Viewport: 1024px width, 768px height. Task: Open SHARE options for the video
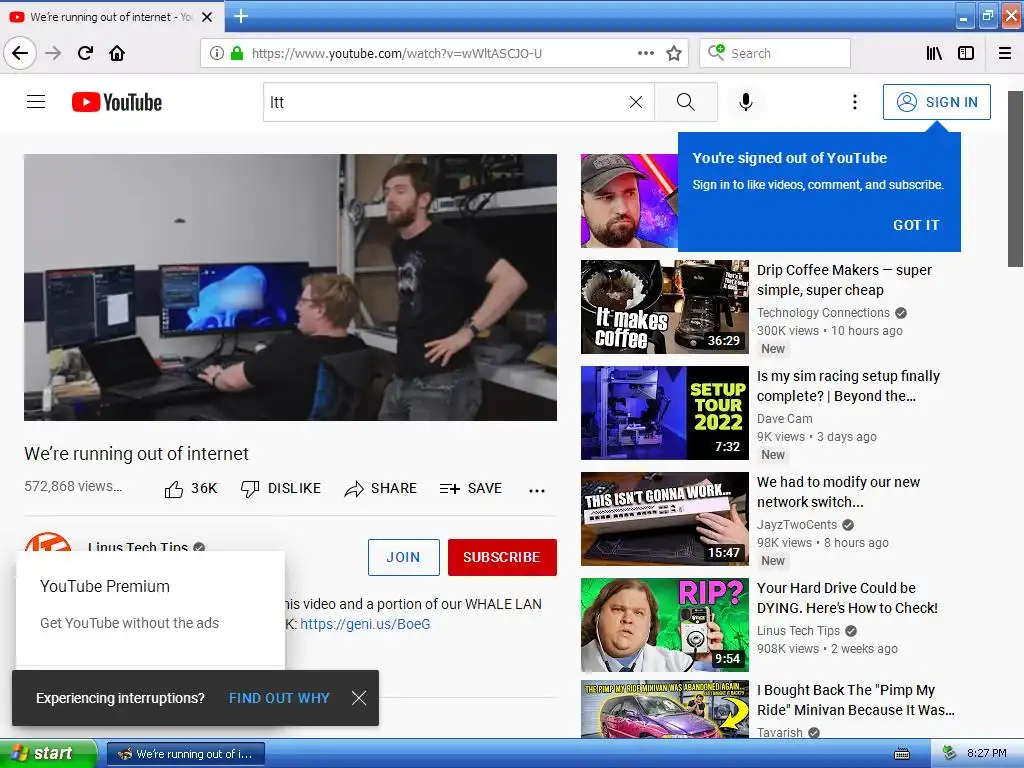[x=381, y=488]
